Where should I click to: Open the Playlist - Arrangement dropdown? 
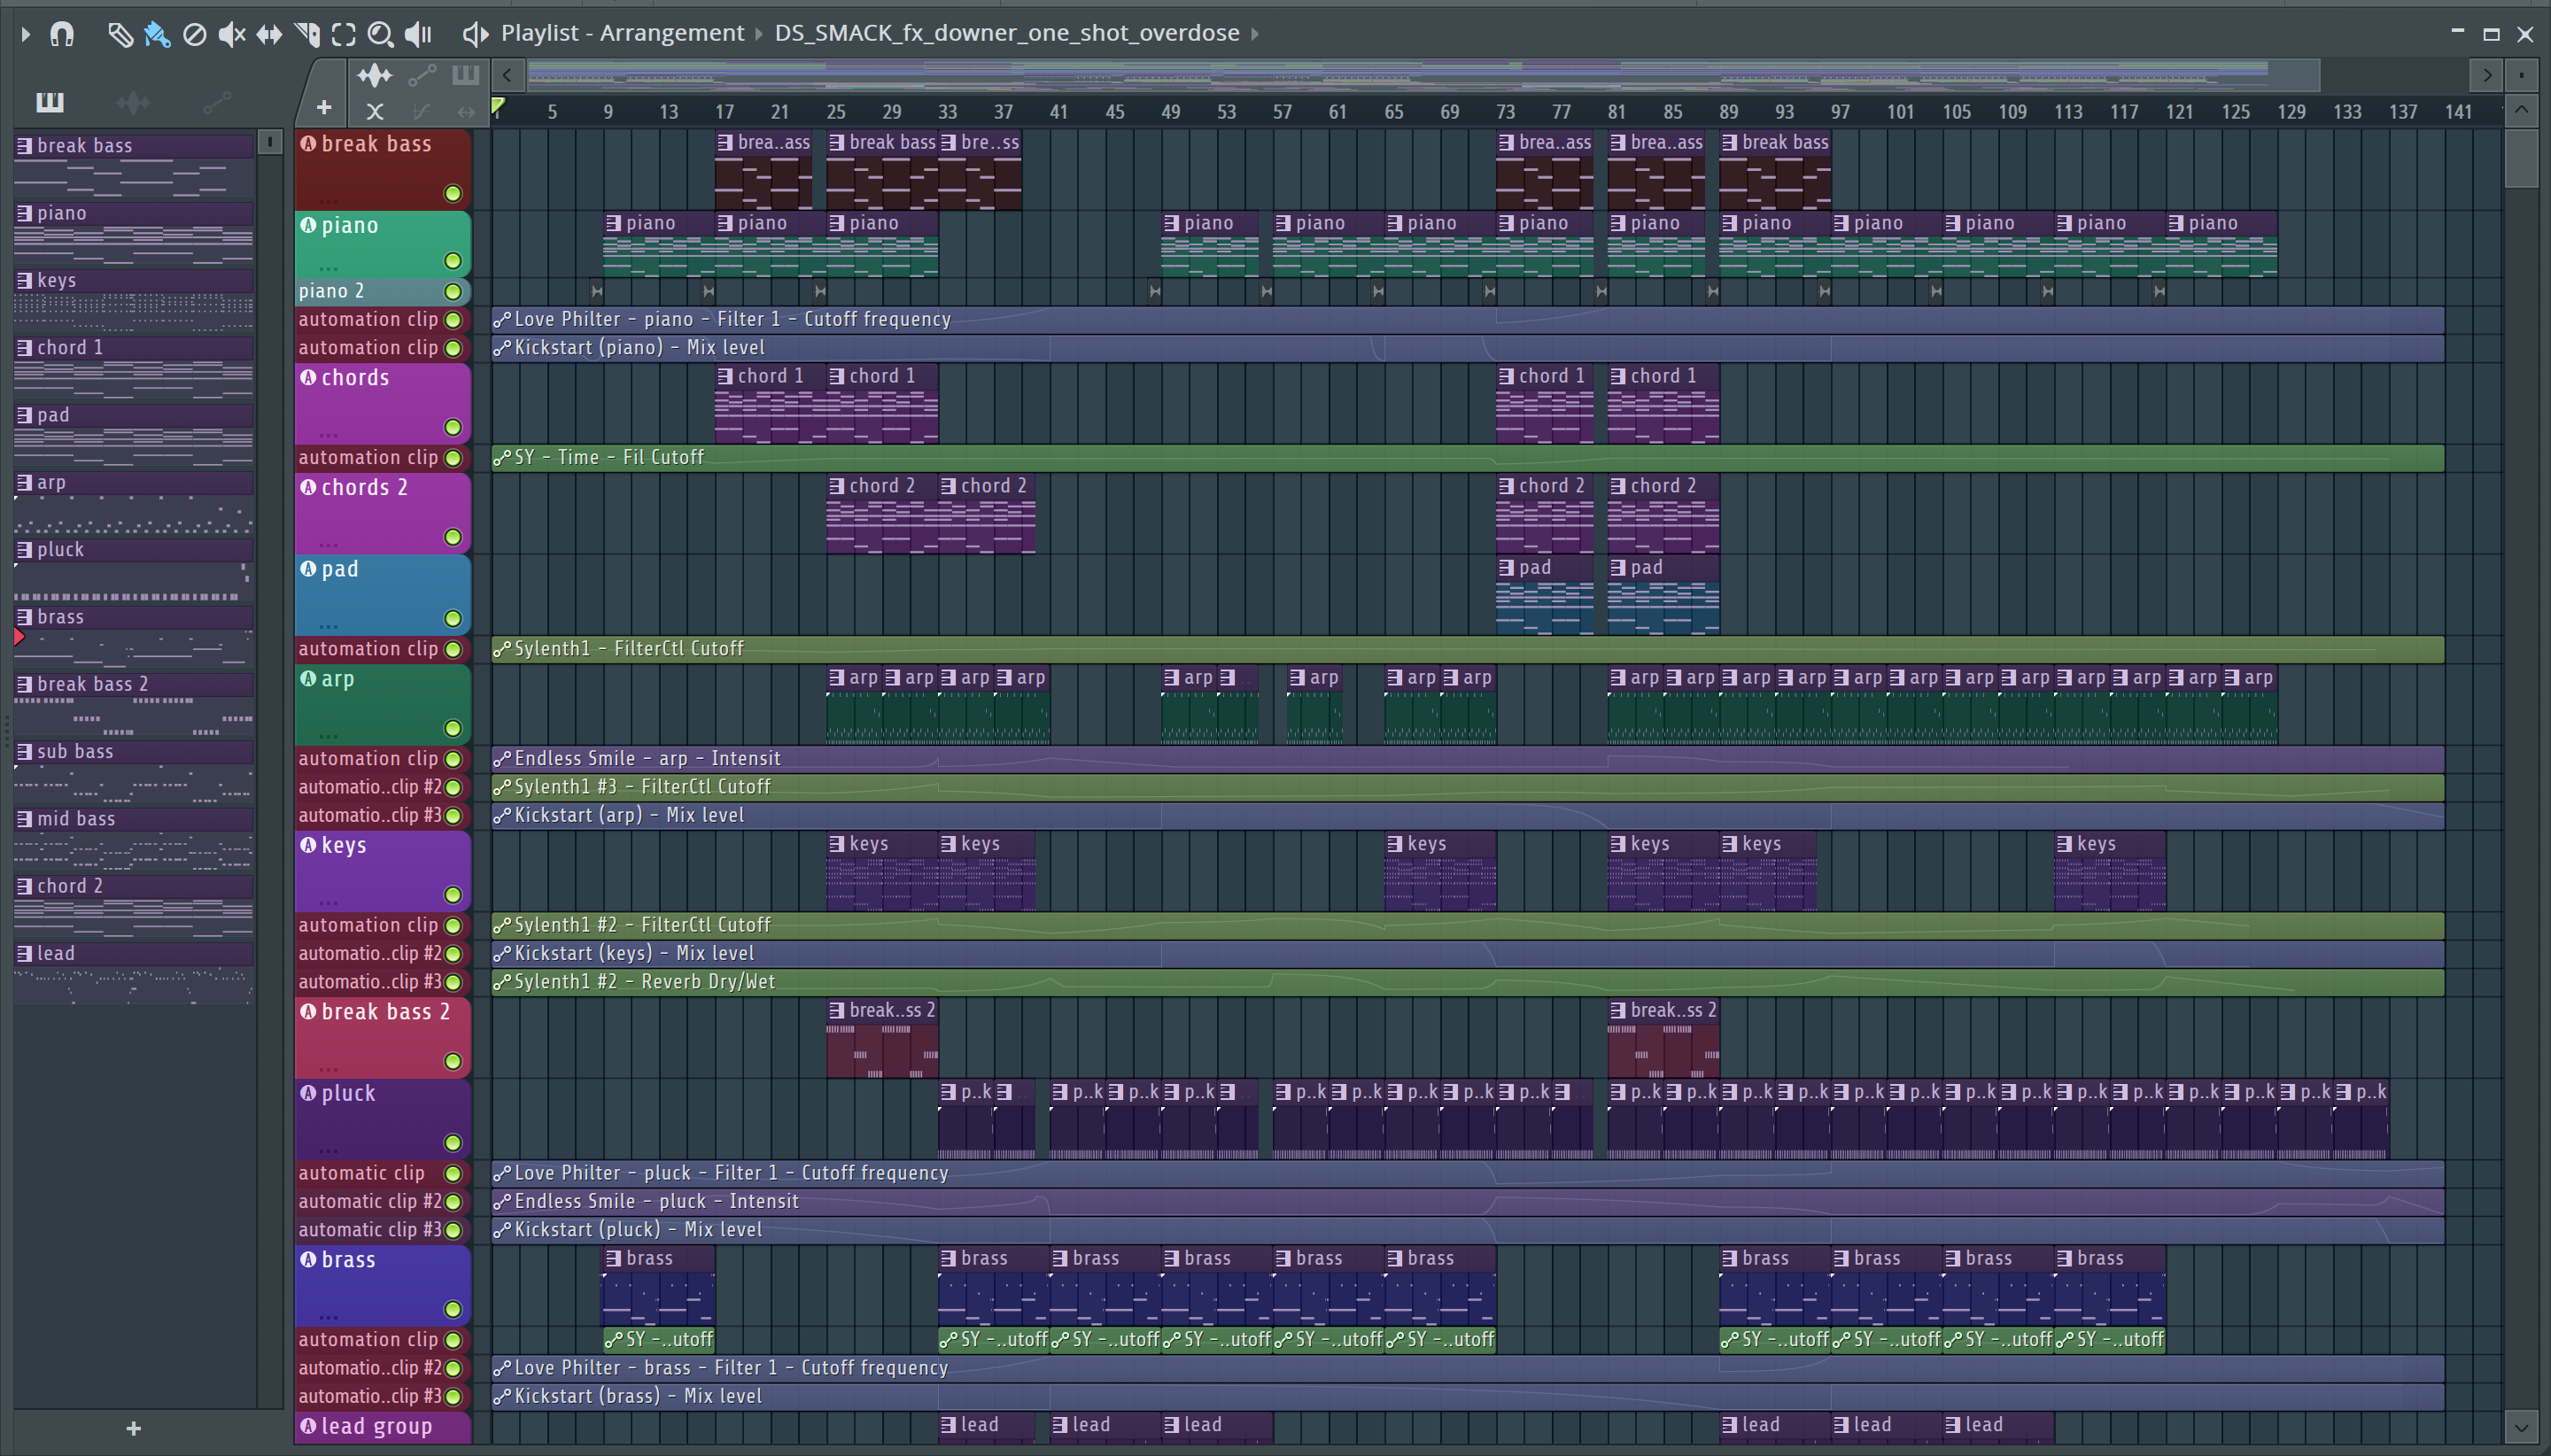622,33
